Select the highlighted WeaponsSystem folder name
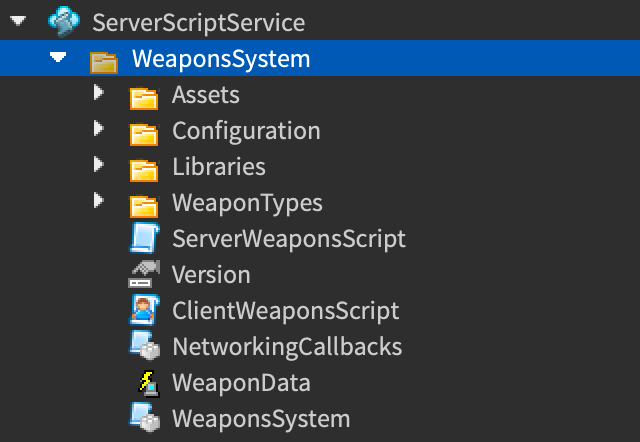The height and width of the screenshot is (442, 640). point(221,60)
